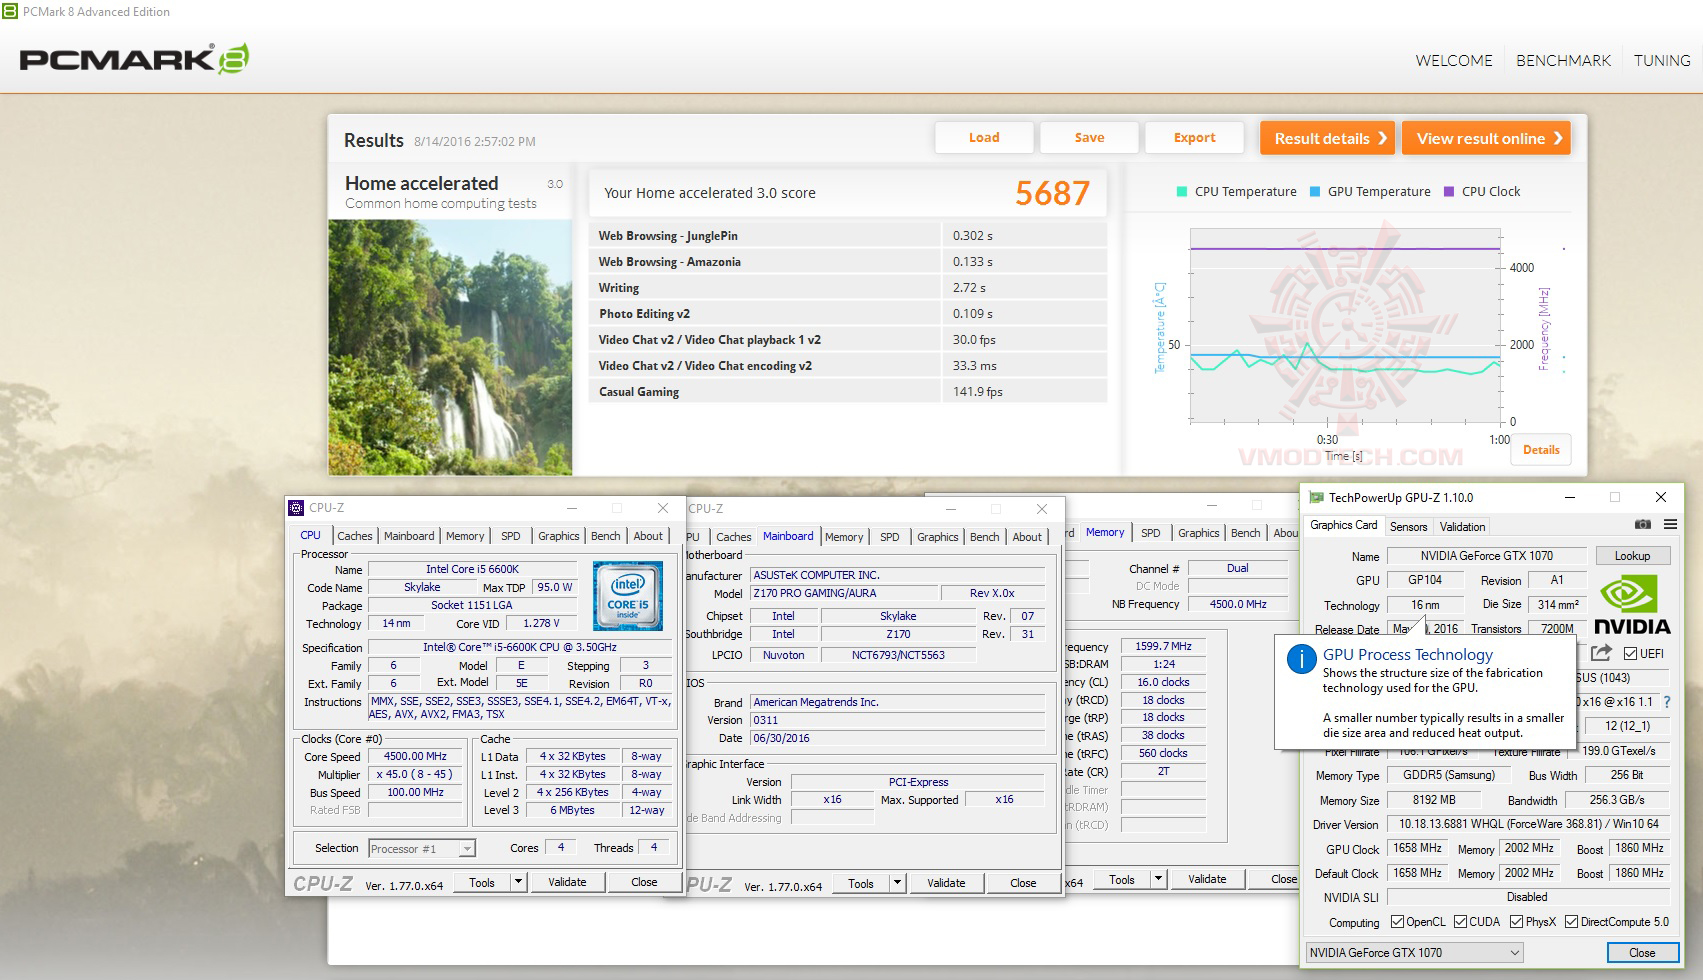
Task: Click the PCMark 8 logo
Action: (x=134, y=59)
